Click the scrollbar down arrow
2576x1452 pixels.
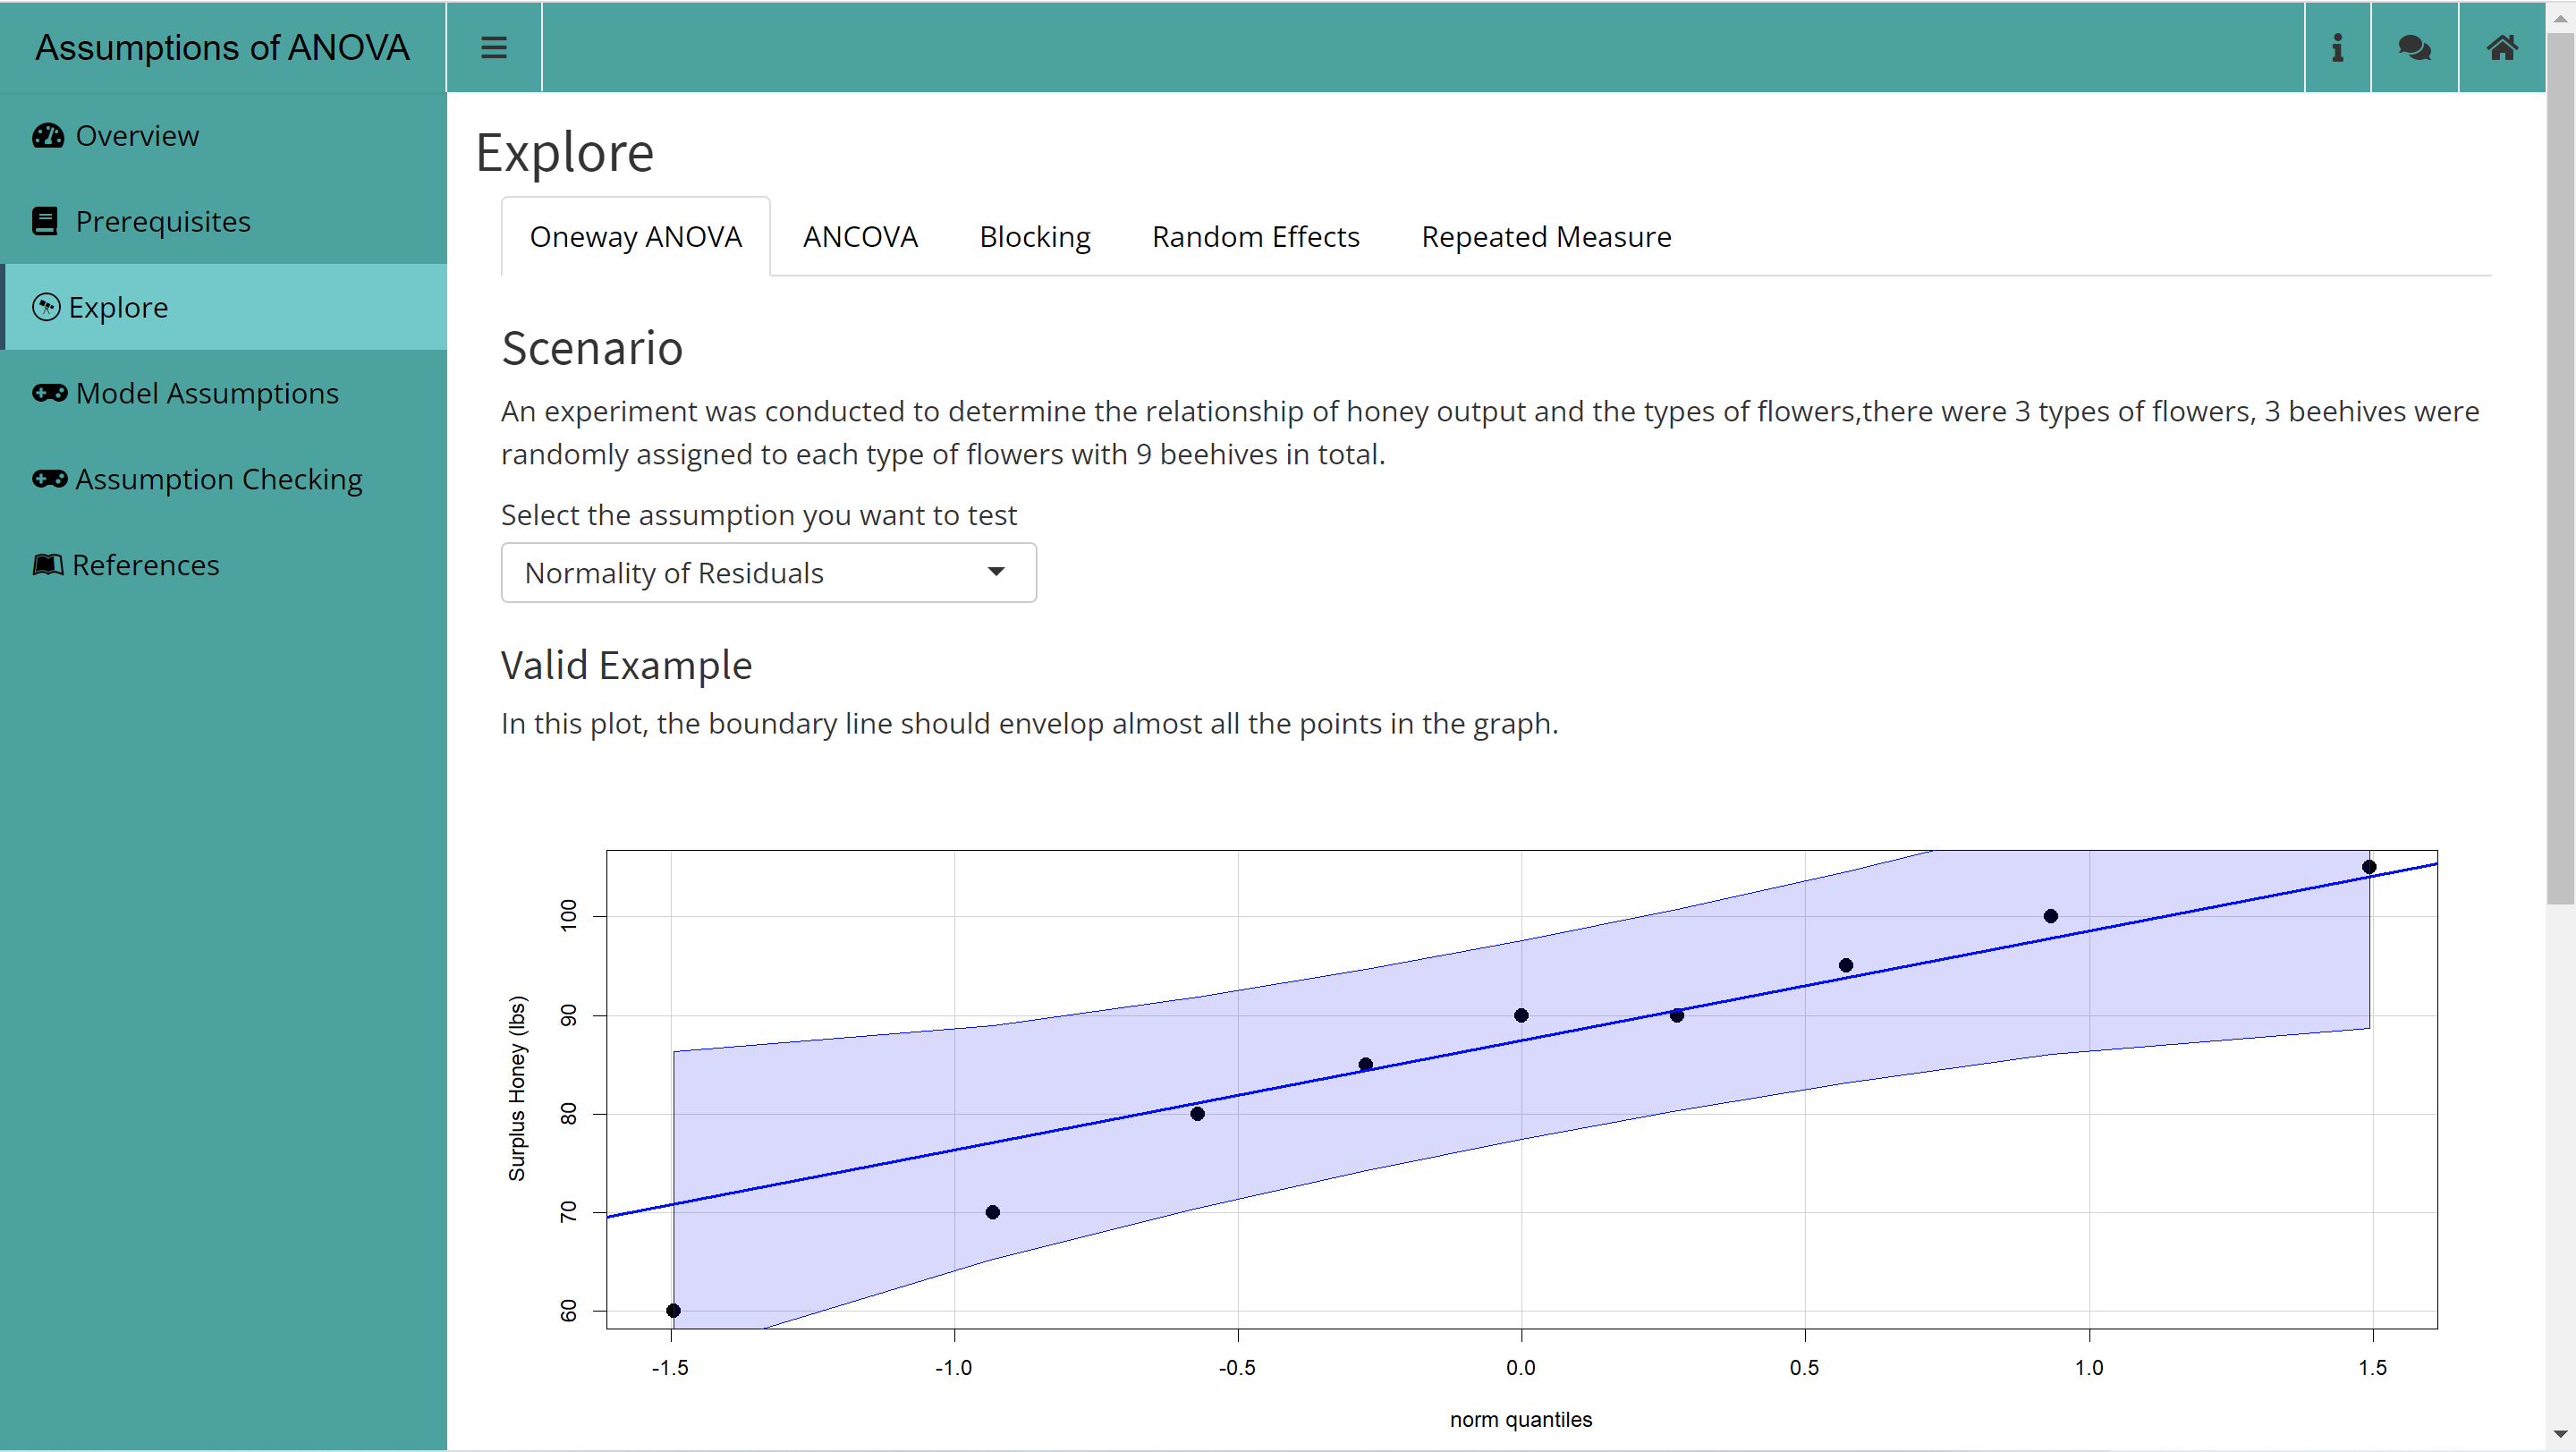[2560, 1436]
